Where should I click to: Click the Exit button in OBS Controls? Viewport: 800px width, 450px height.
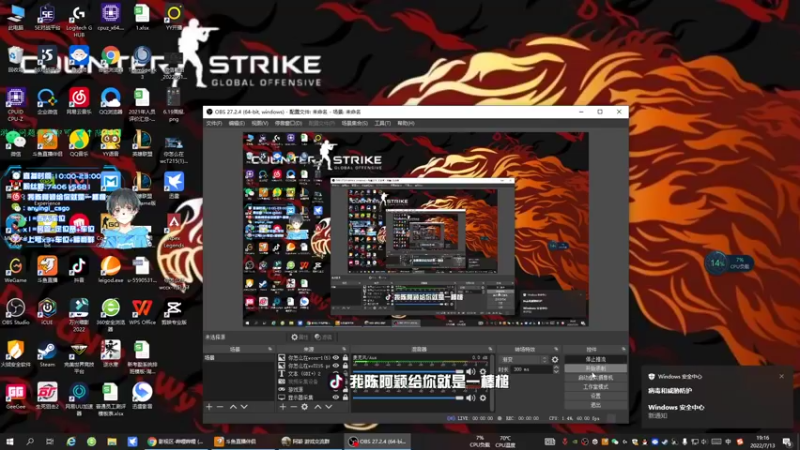(595, 405)
